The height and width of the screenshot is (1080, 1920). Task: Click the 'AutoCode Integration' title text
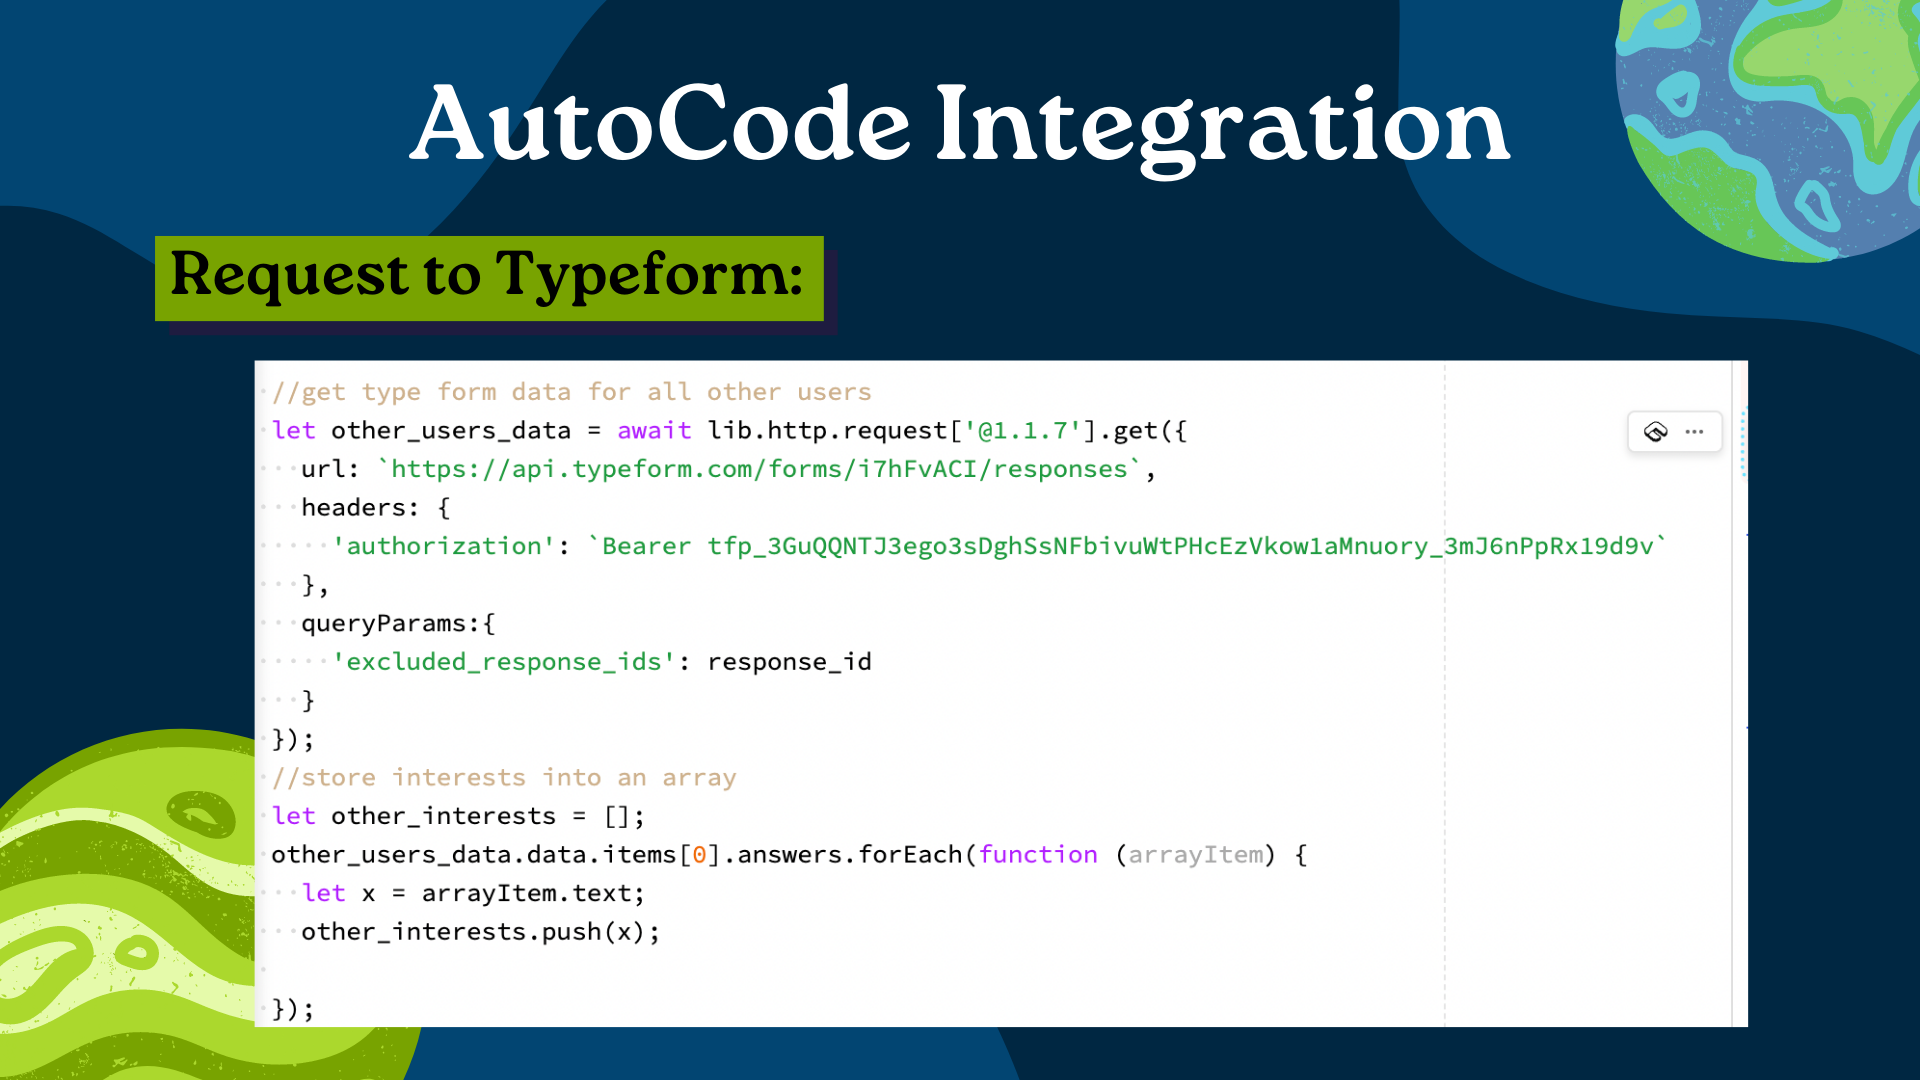(x=960, y=125)
